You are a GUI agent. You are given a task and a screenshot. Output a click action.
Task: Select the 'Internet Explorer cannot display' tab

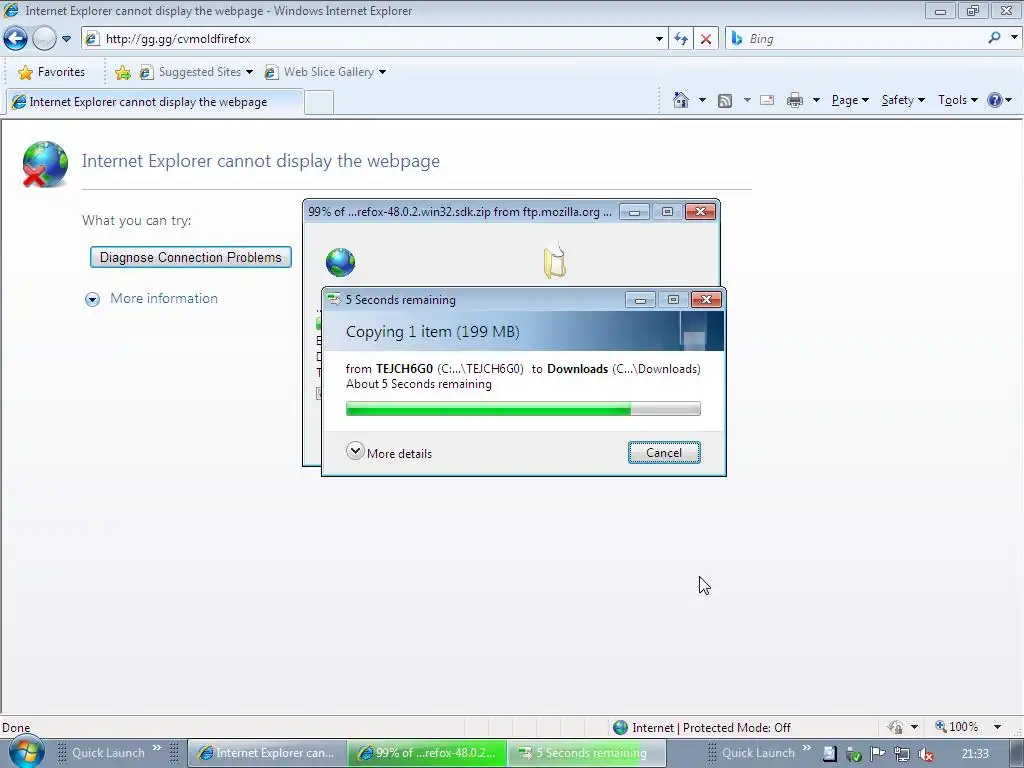coord(154,102)
